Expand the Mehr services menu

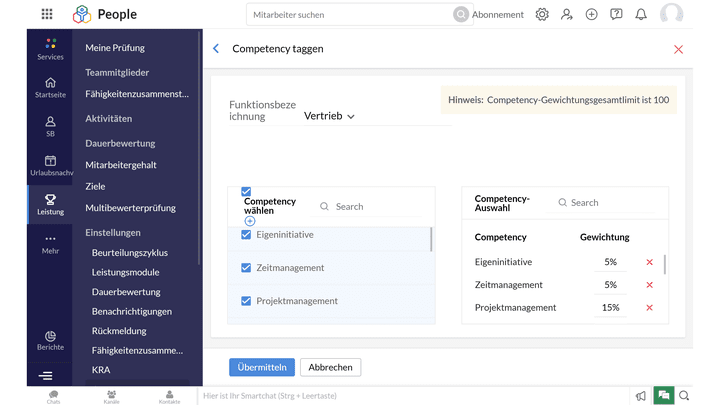tap(50, 244)
